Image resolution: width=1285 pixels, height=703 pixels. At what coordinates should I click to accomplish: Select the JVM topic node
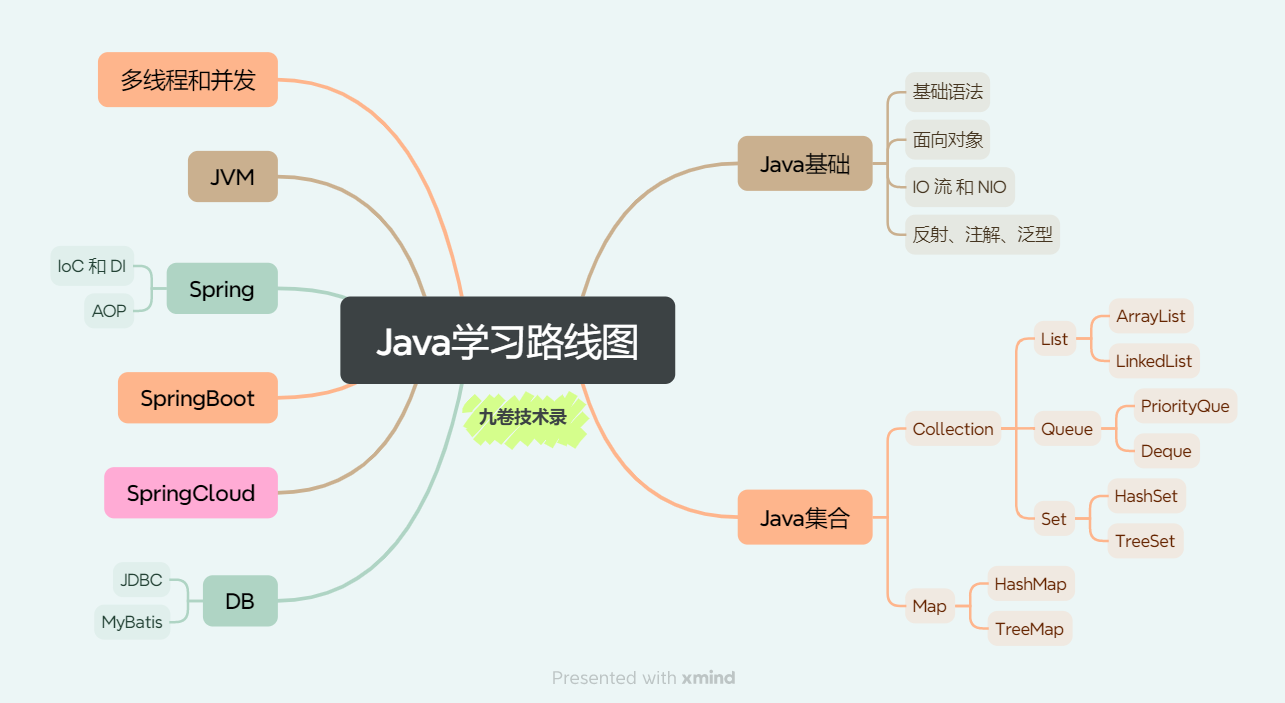coord(233,177)
